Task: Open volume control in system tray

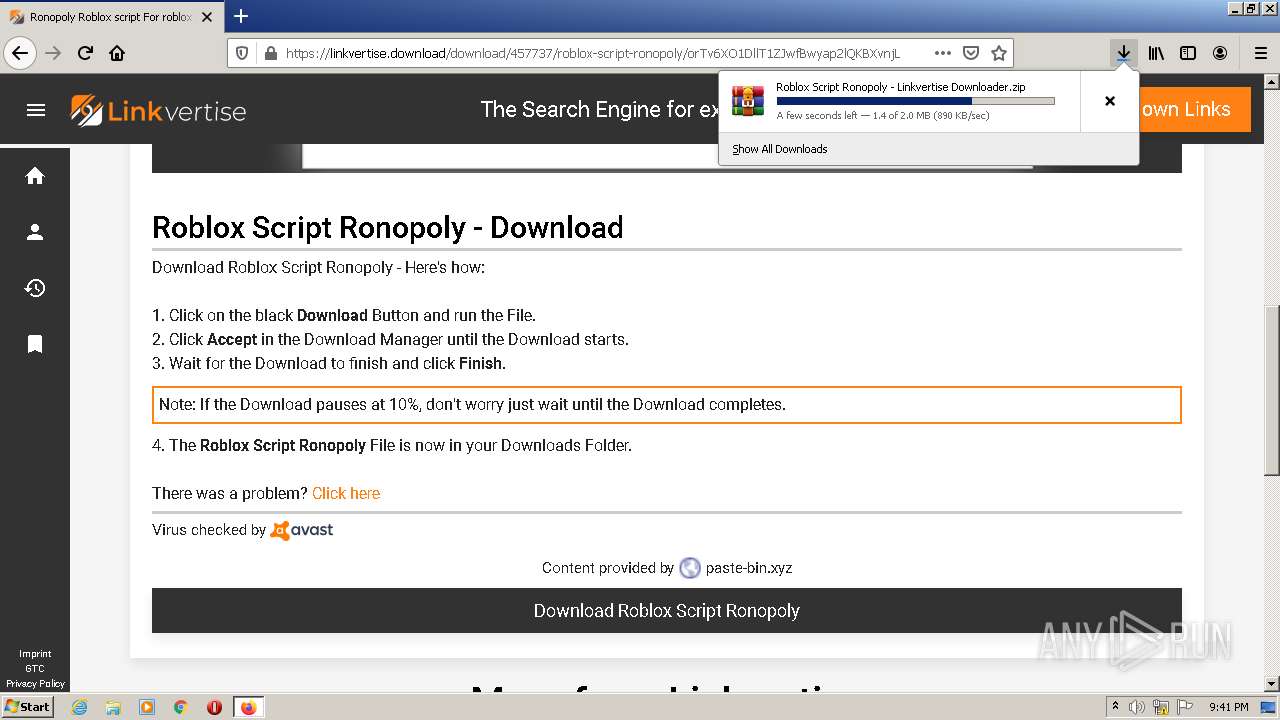Action: pyautogui.click(x=1137, y=707)
